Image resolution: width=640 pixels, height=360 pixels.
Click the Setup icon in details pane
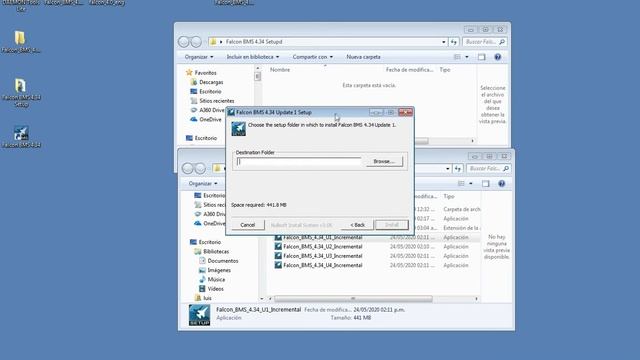[x=199, y=315]
